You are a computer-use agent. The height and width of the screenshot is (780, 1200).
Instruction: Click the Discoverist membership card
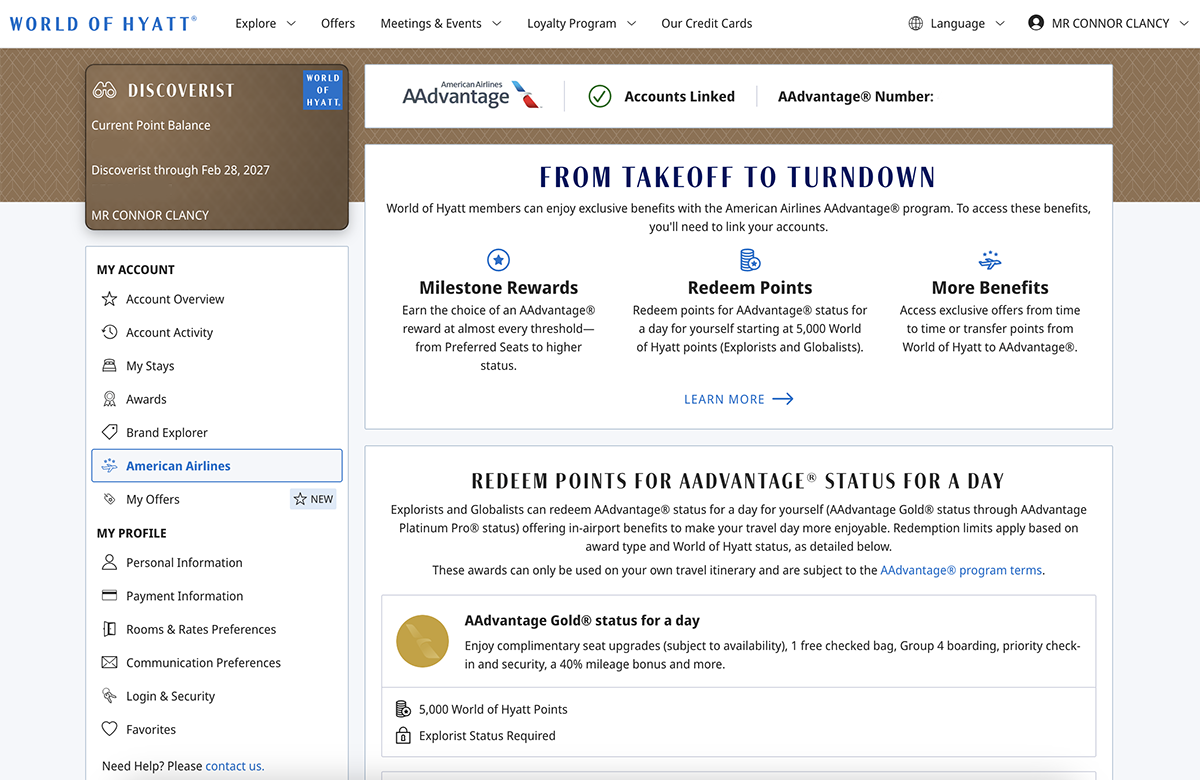tap(217, 148)
